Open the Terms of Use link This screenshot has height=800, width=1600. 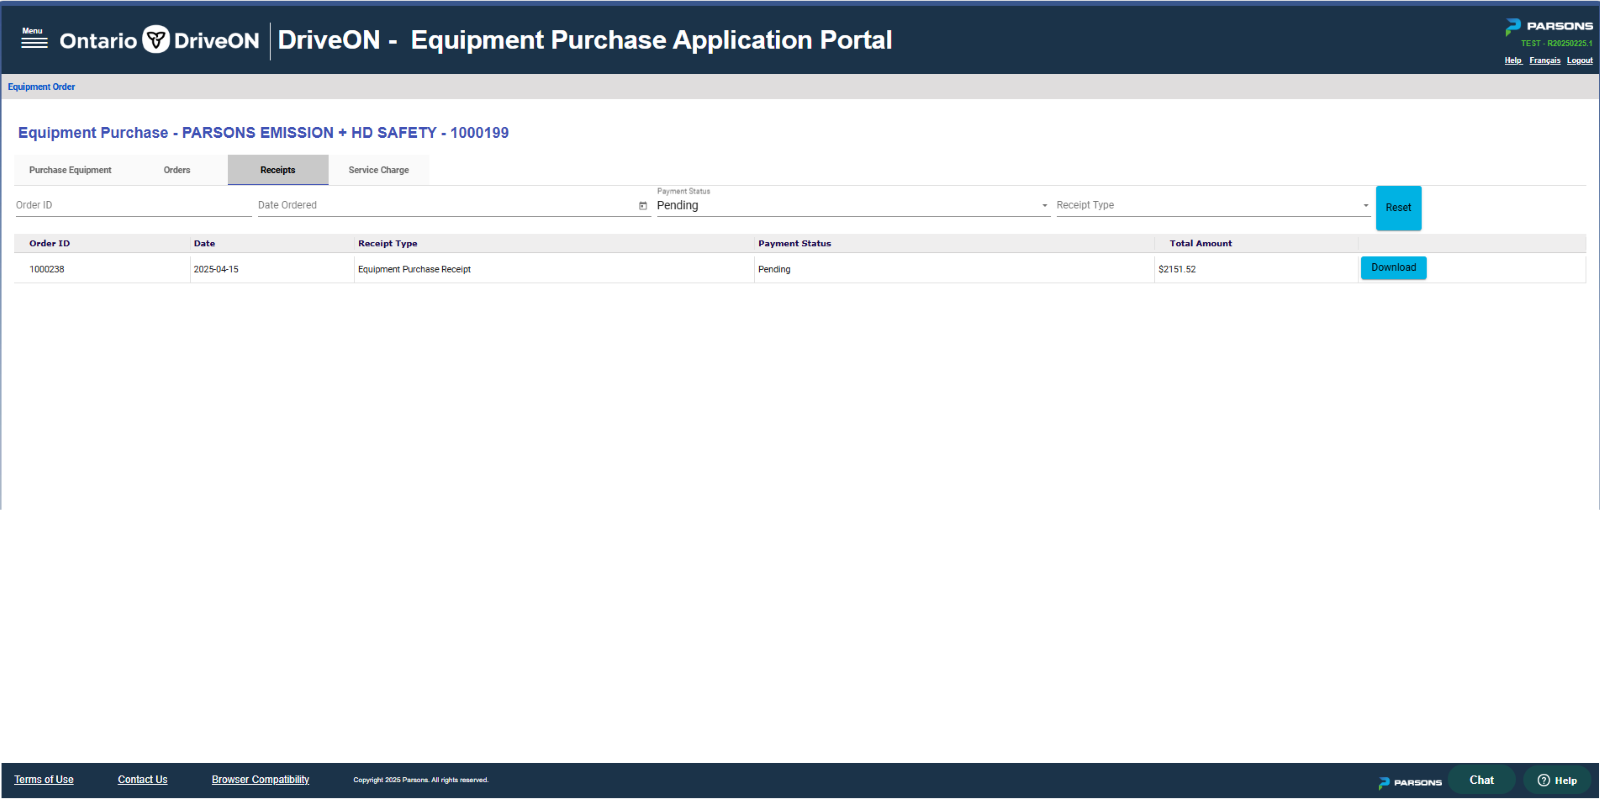44,780
